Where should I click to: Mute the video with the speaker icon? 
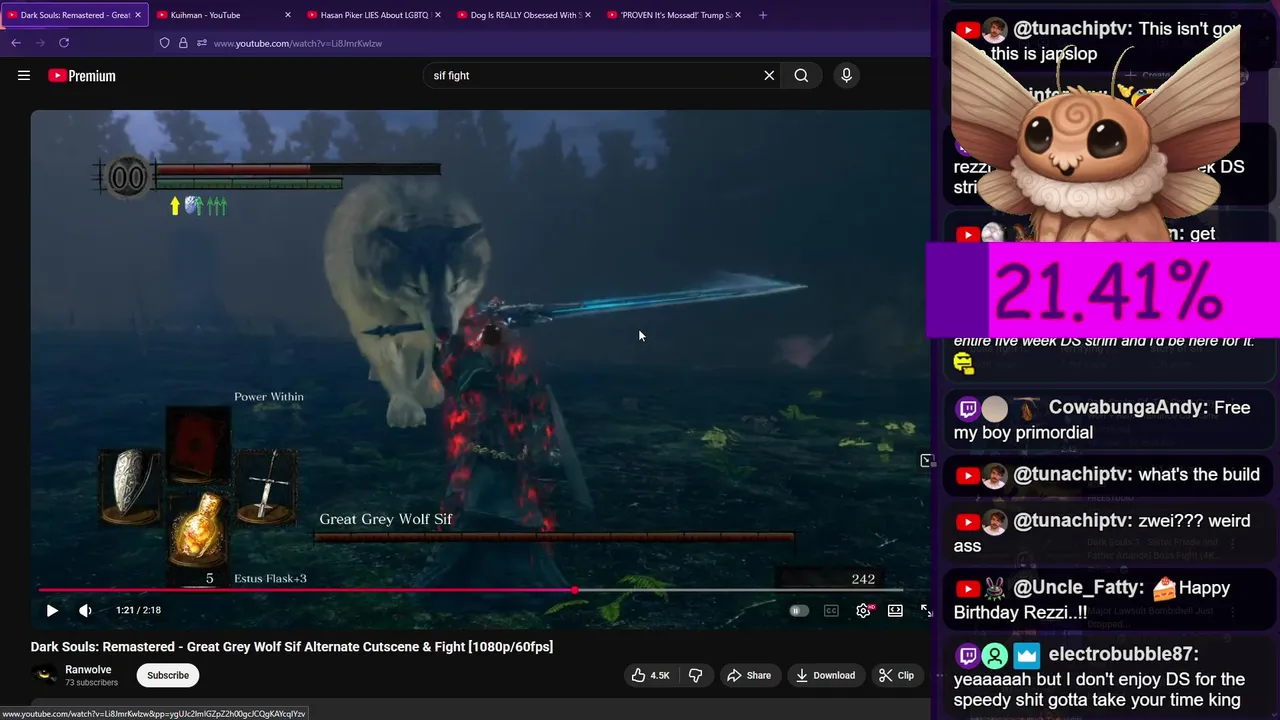[86, 610]
